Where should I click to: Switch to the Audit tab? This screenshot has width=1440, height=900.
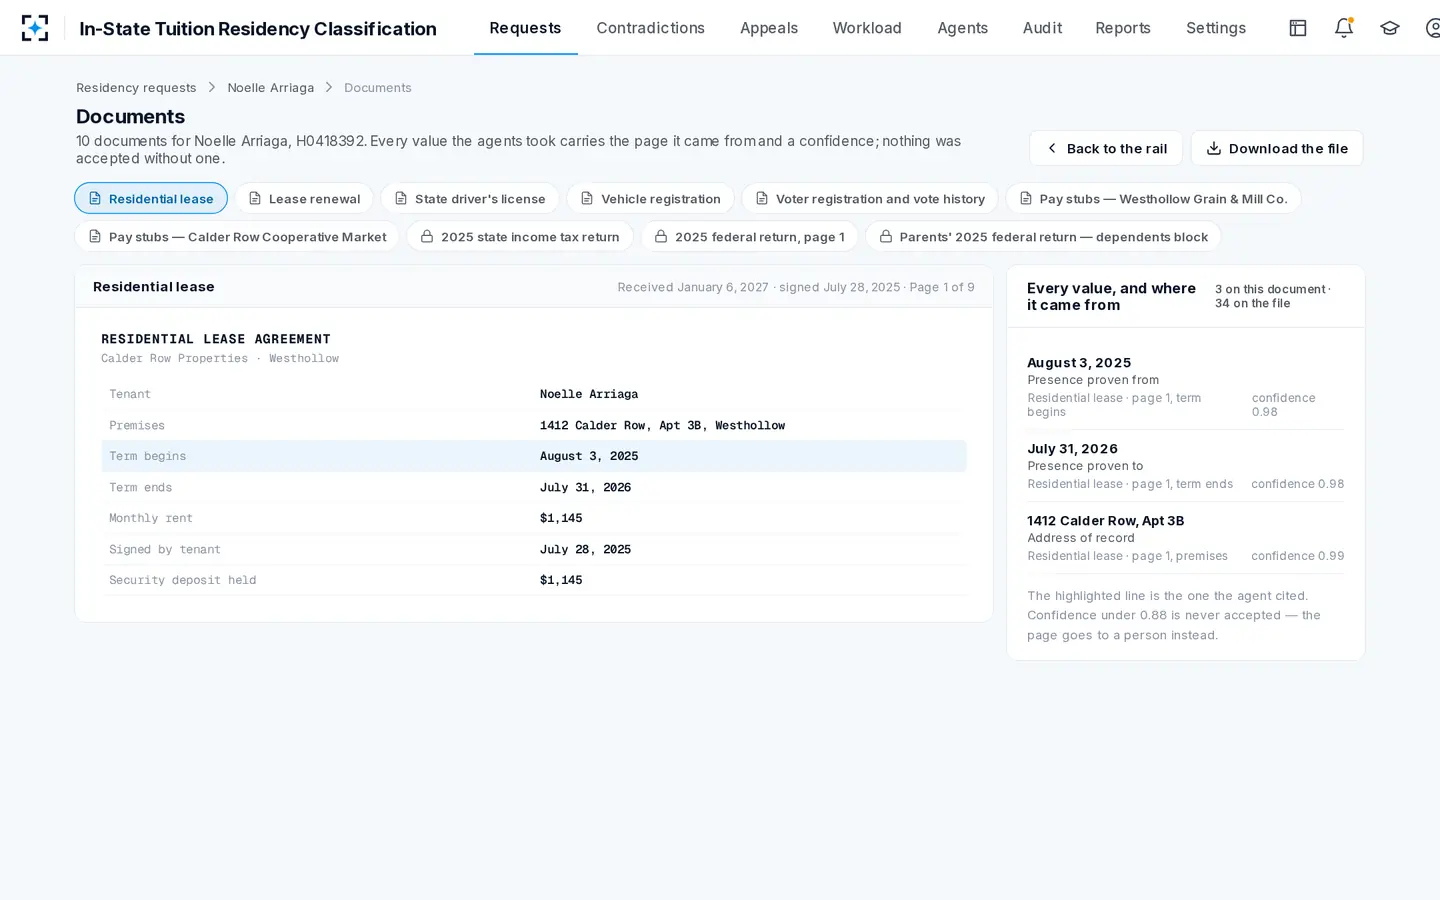1042,28
